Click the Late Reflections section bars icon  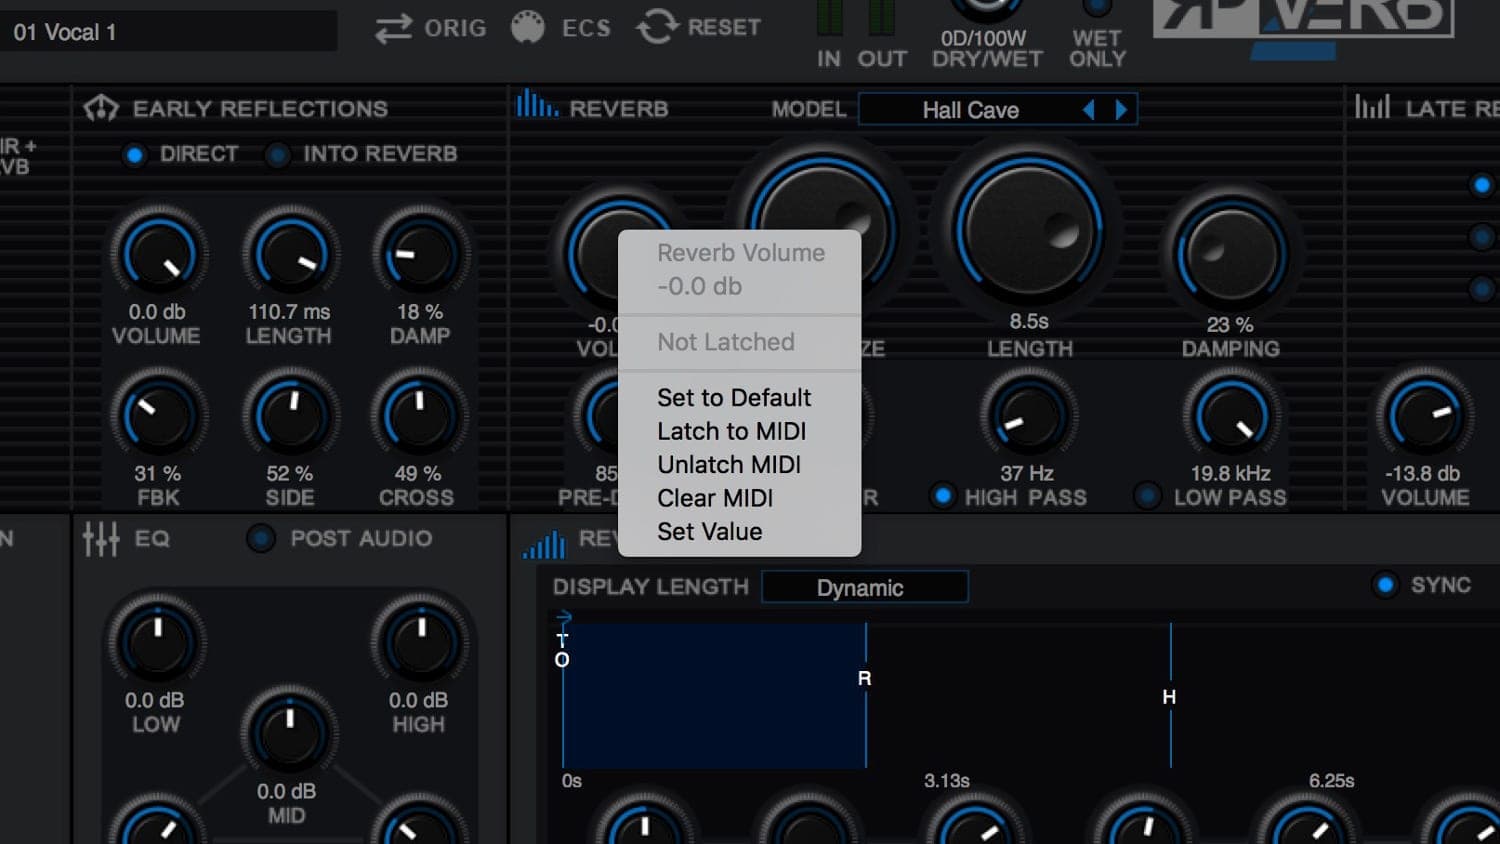coord(1372,105)
